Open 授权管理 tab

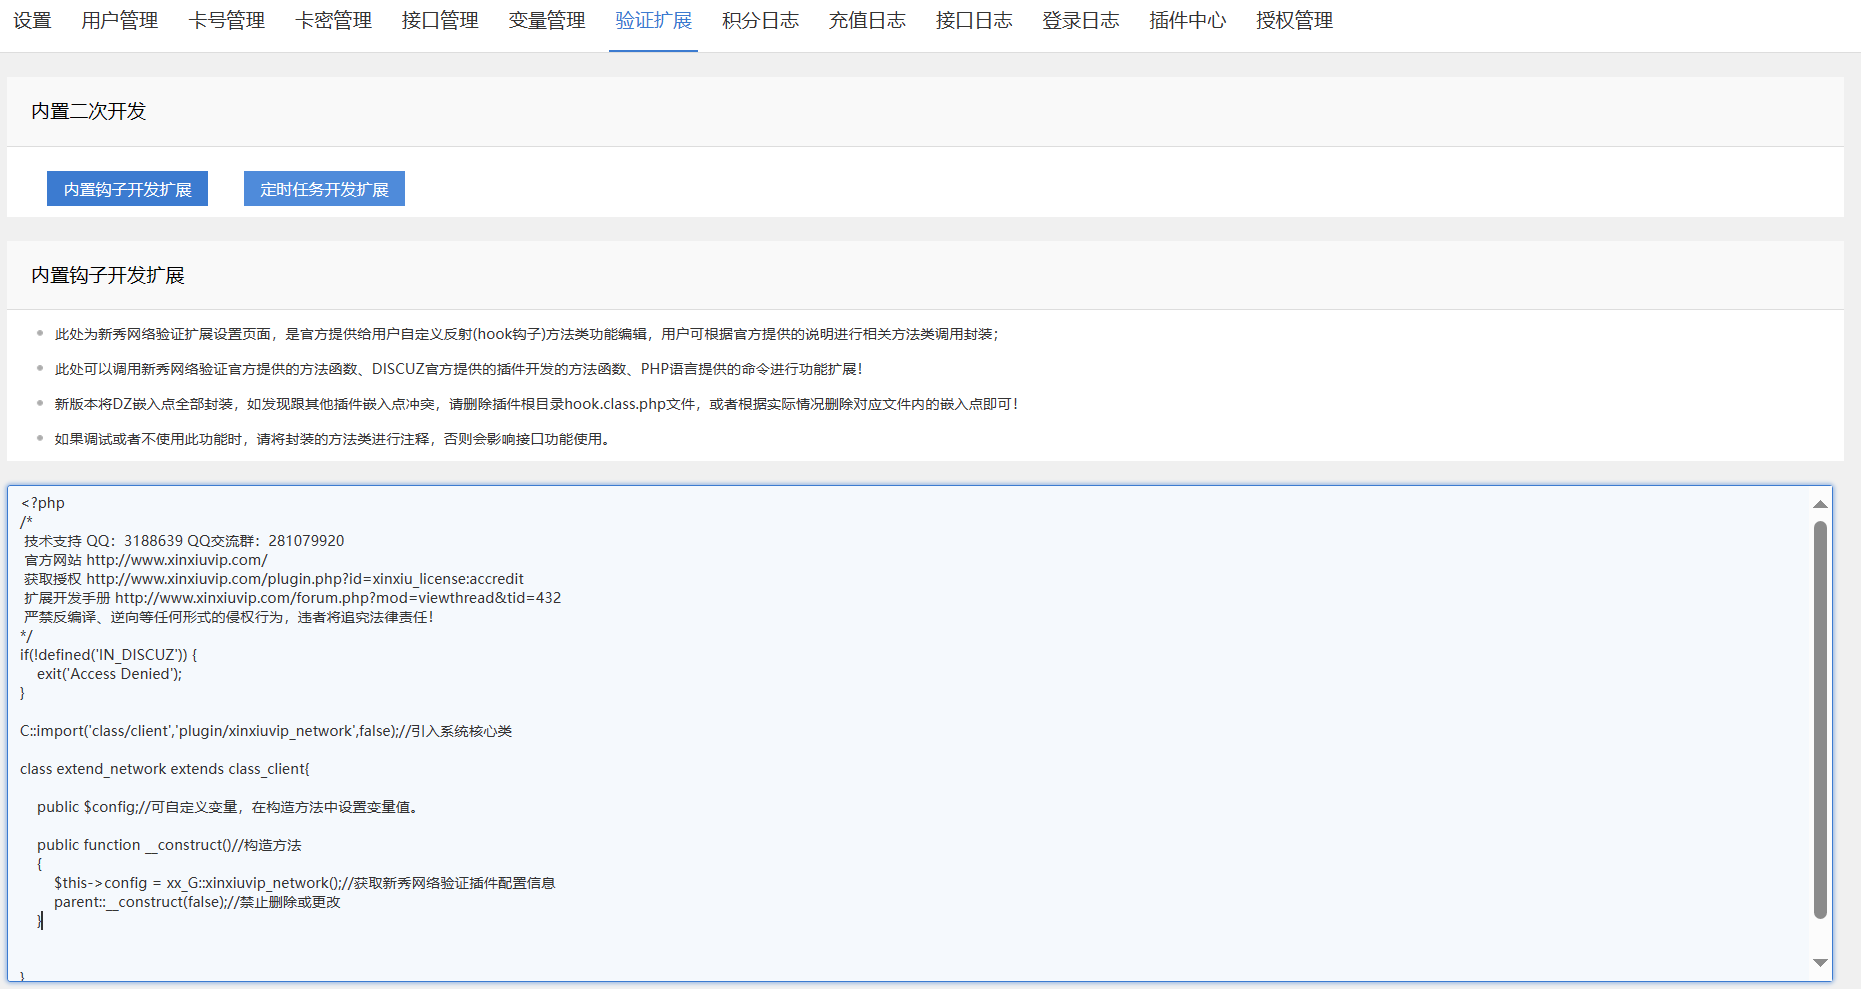coord(1294,21)
